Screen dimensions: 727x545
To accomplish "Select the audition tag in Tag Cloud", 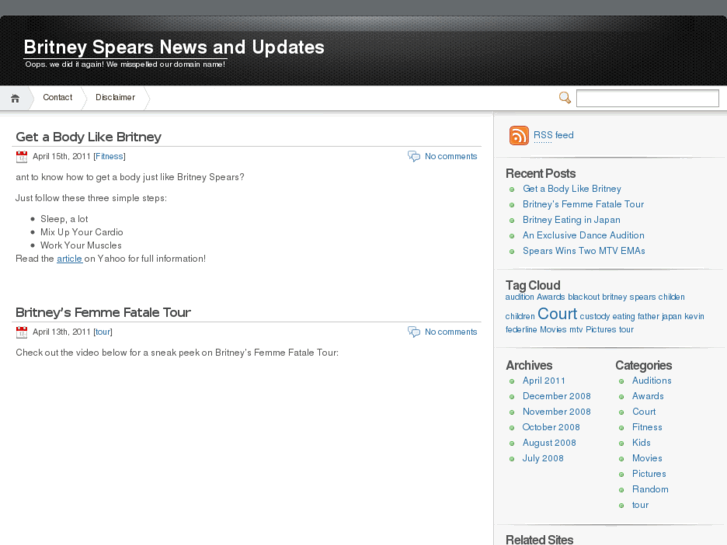I will tap(519, 297).
